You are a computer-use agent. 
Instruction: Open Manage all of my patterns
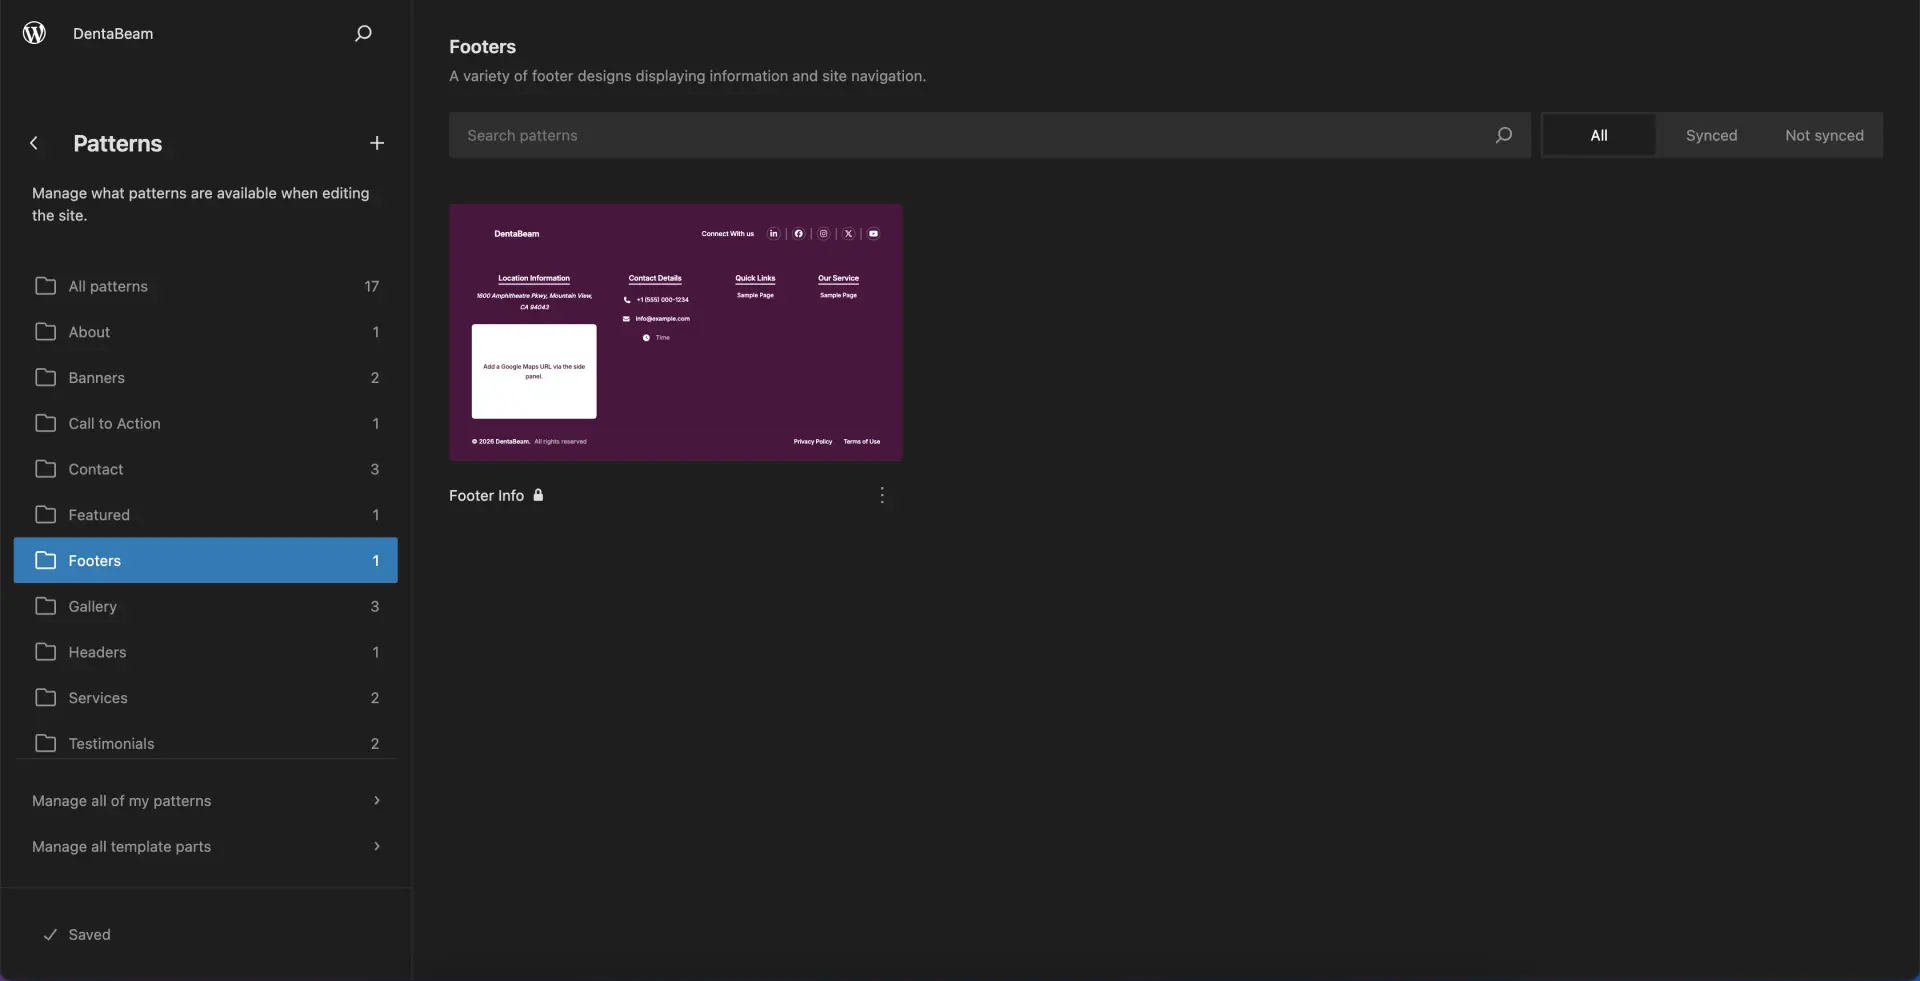[206, 801]
